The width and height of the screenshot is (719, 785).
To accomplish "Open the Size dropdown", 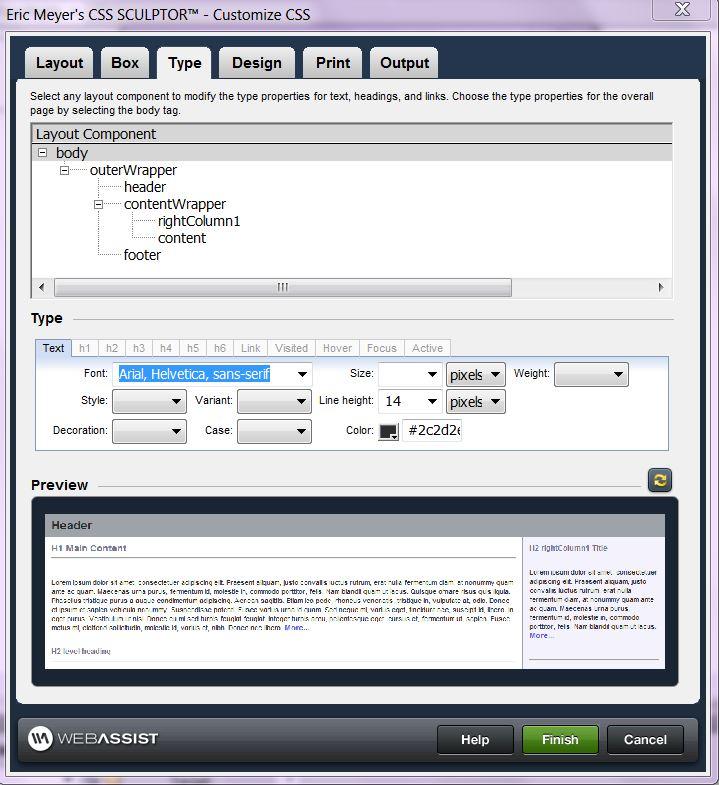I will click(432, 374).
